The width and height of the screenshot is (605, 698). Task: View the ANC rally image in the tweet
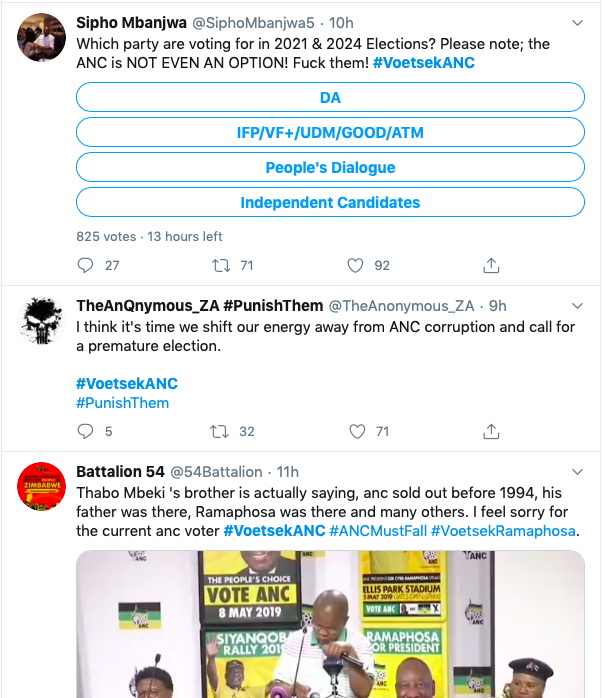tap(330, 624)
